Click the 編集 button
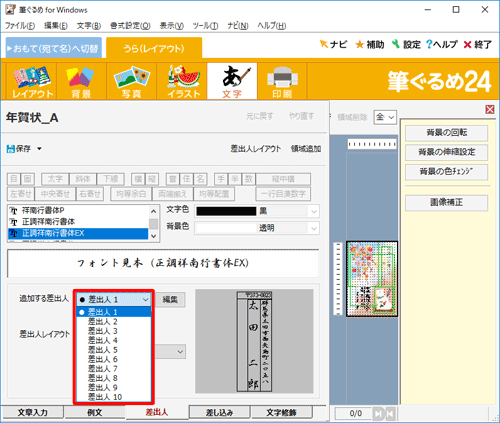Screen dimensions: 500x423 point(170,299)
